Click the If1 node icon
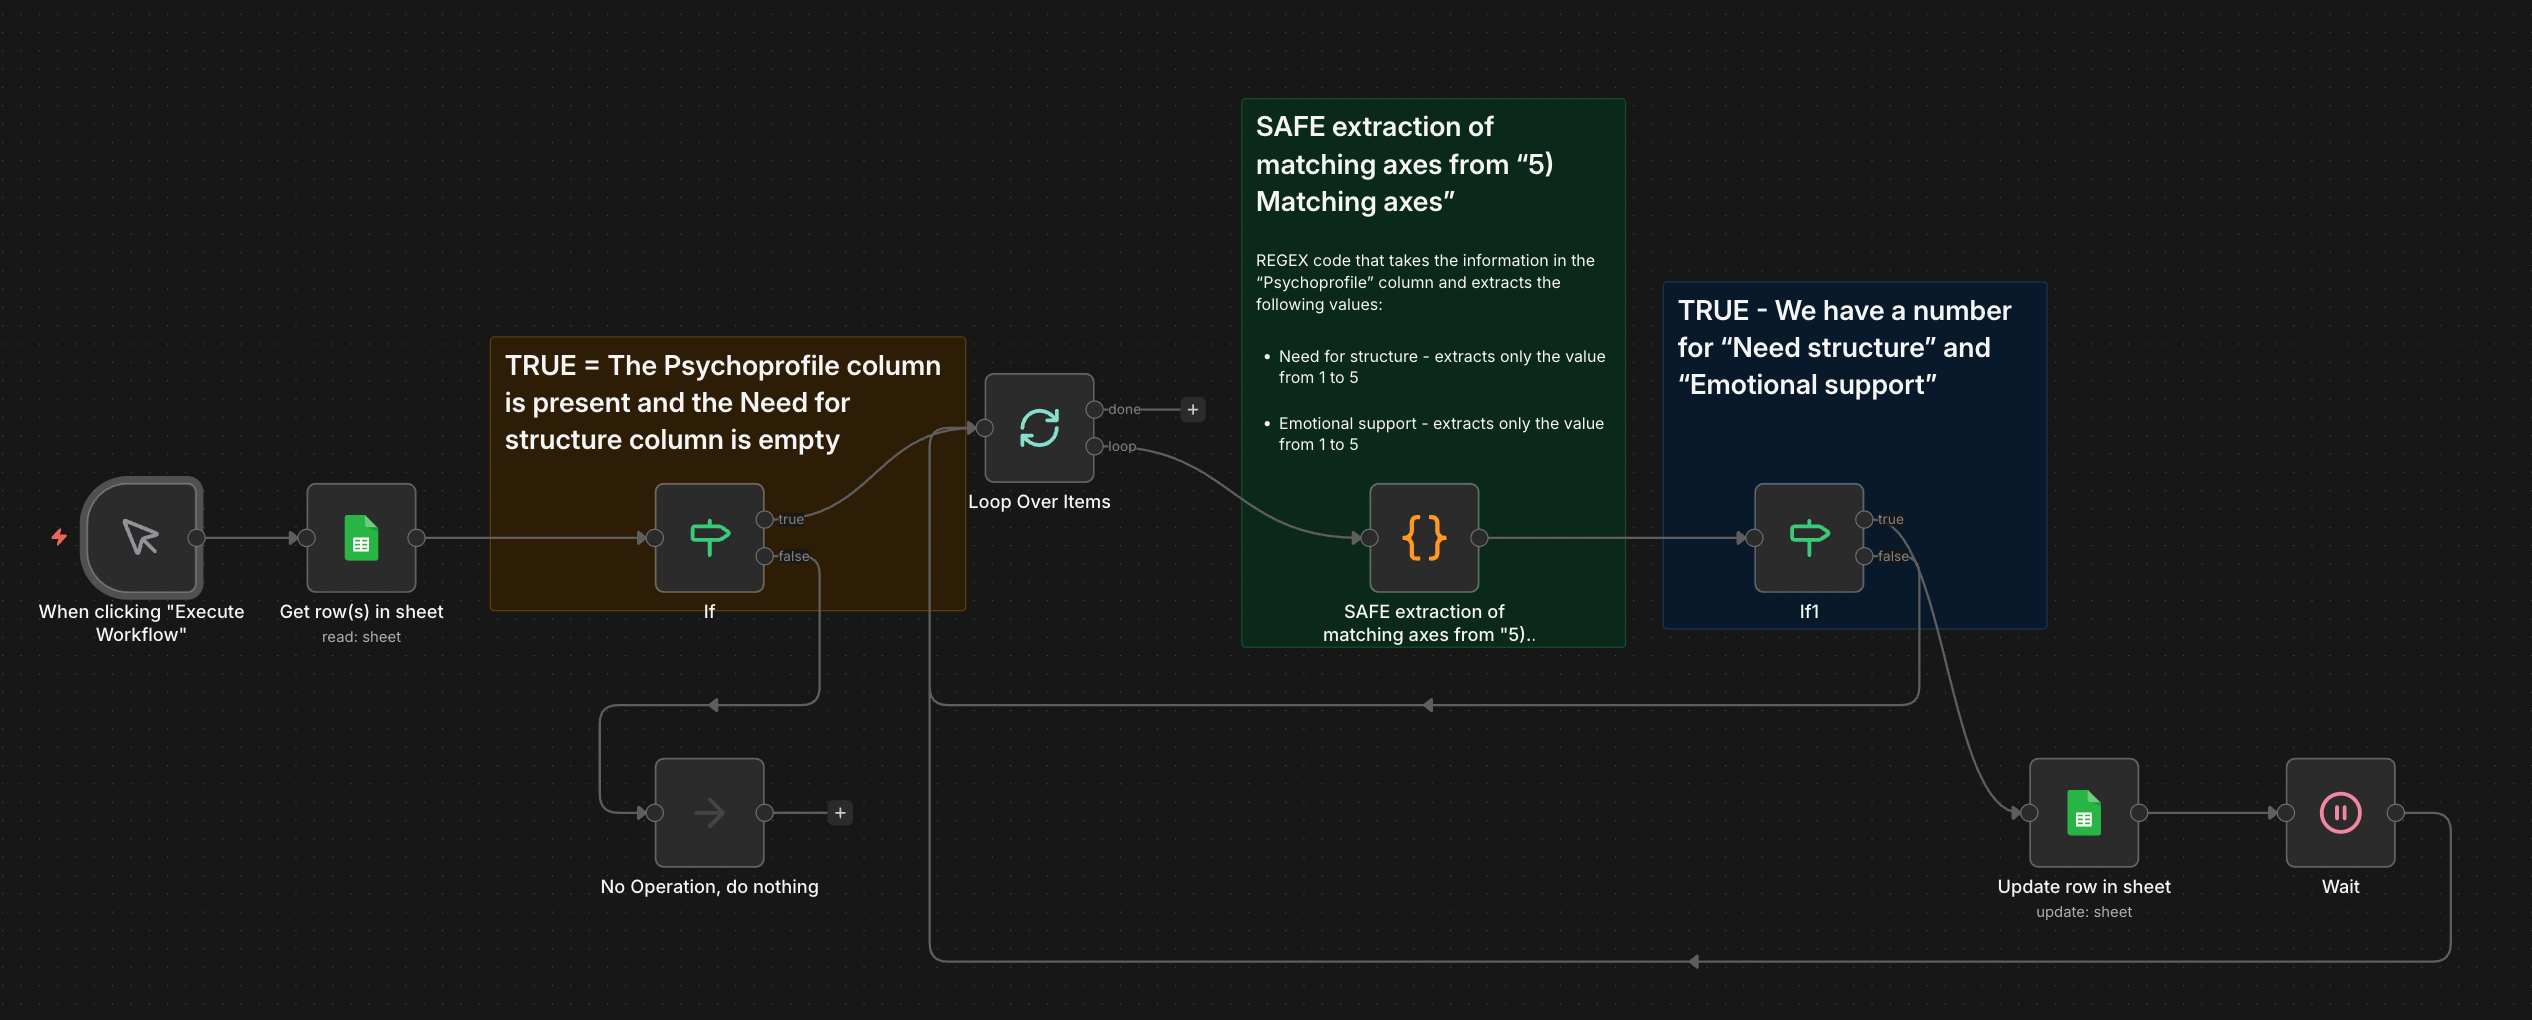The width and height of the screenshot is (2532, 1020). (1808, 537)
